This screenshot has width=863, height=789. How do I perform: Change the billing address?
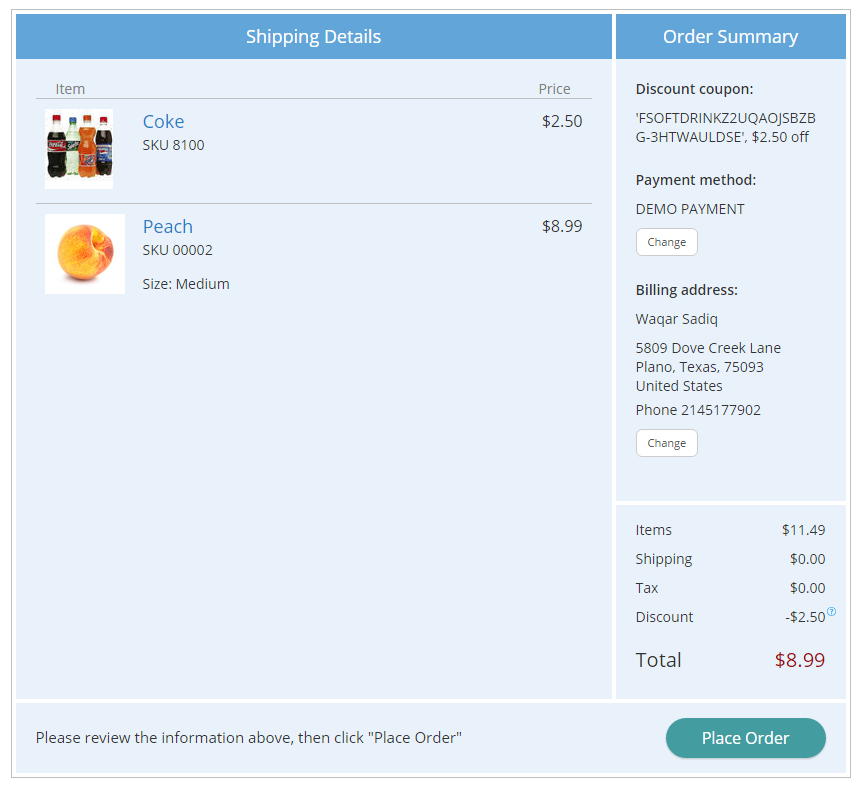(x=667, y=443)
